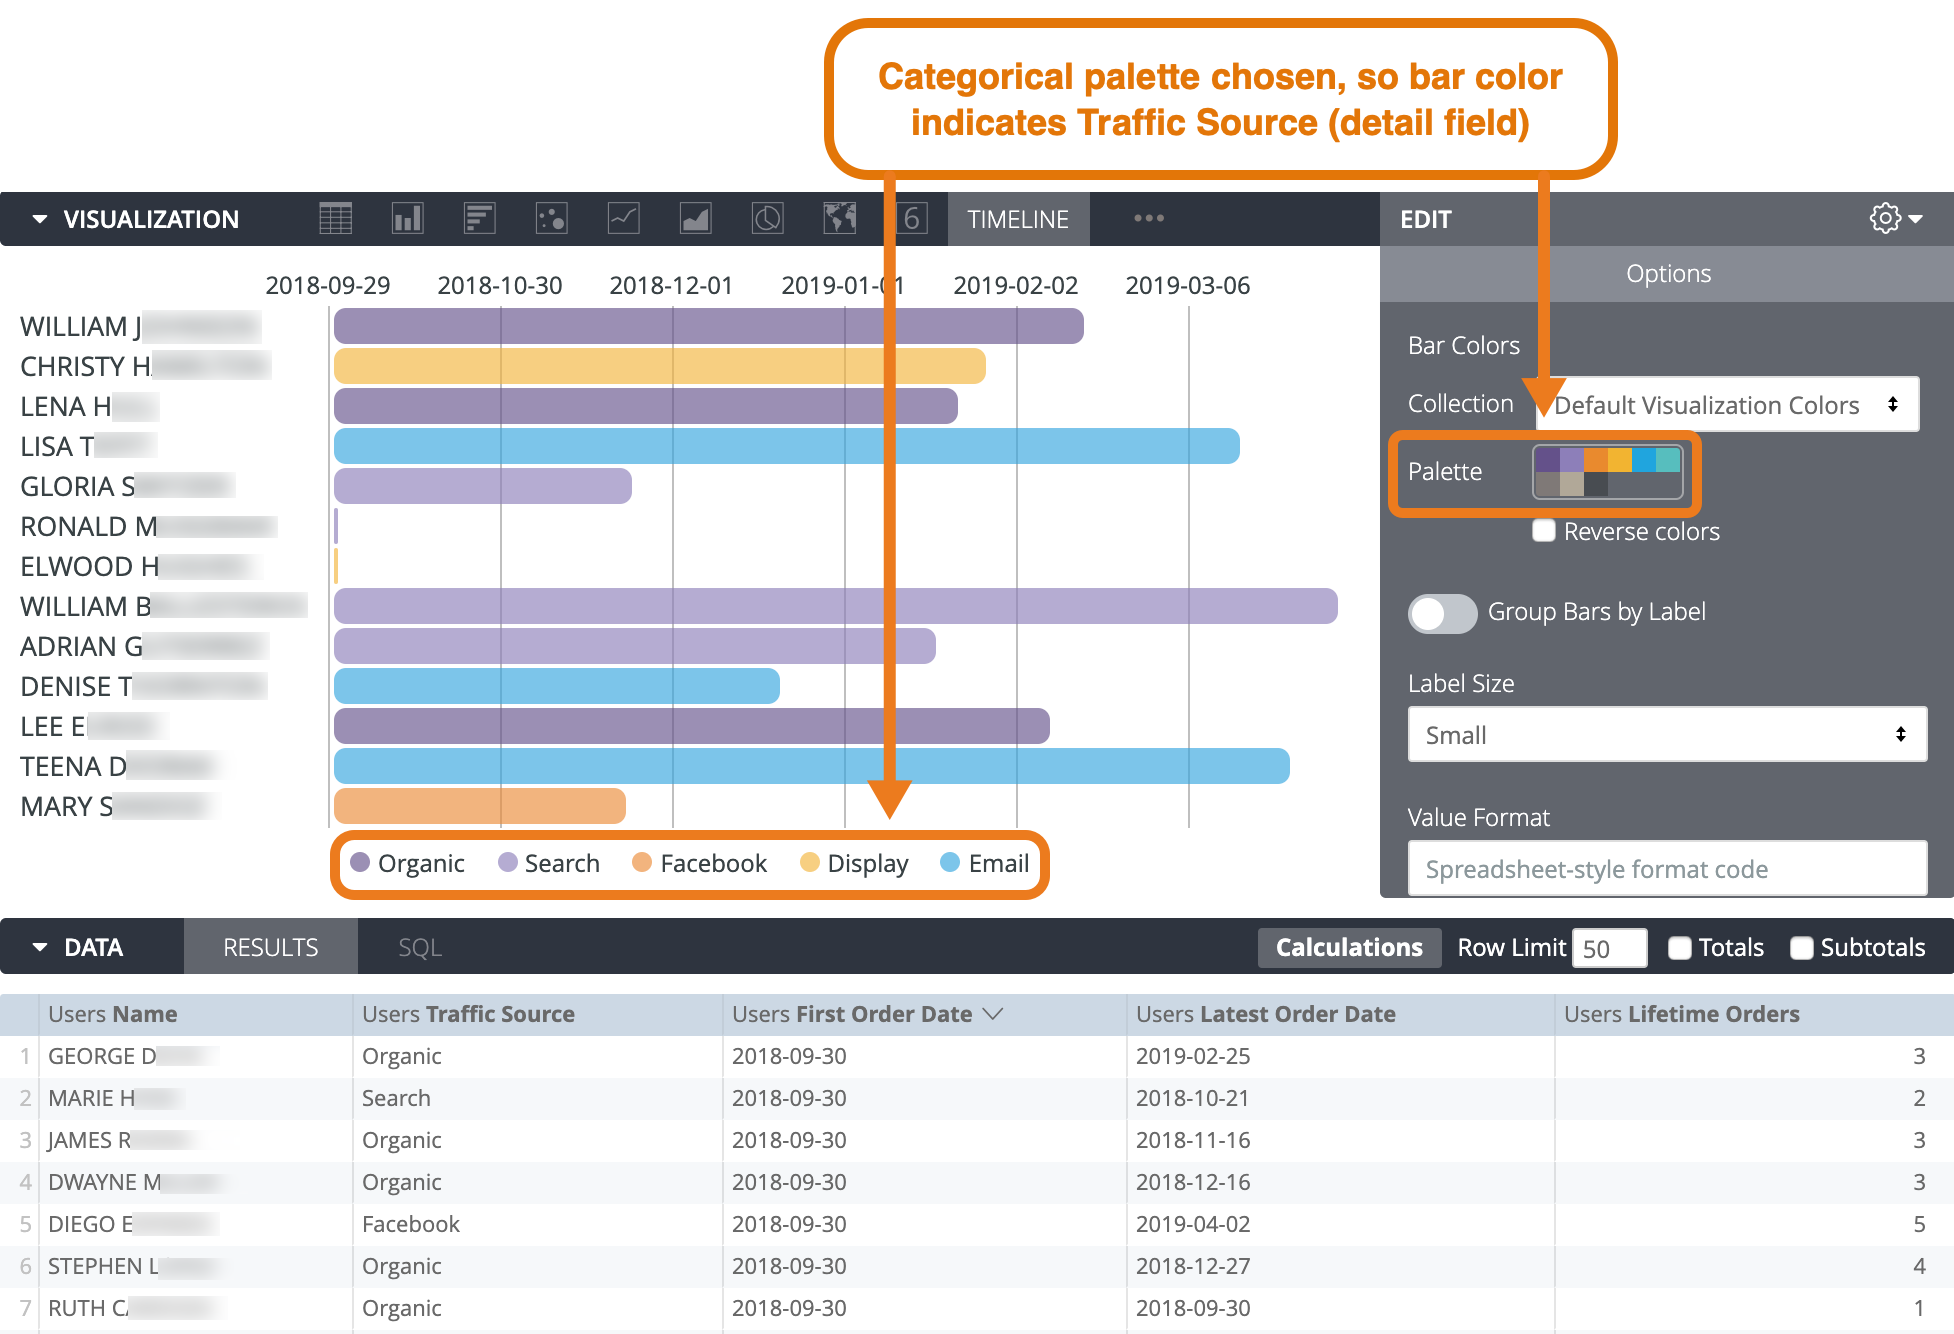Enable the Subtotals checkbox

[1802, 948]
